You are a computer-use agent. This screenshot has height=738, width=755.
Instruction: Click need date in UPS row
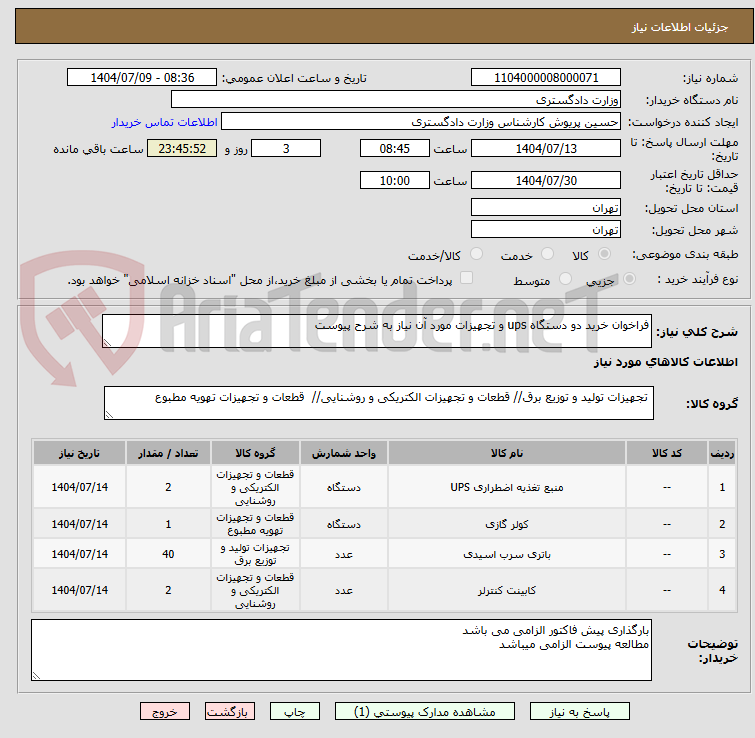click(79, 487)
